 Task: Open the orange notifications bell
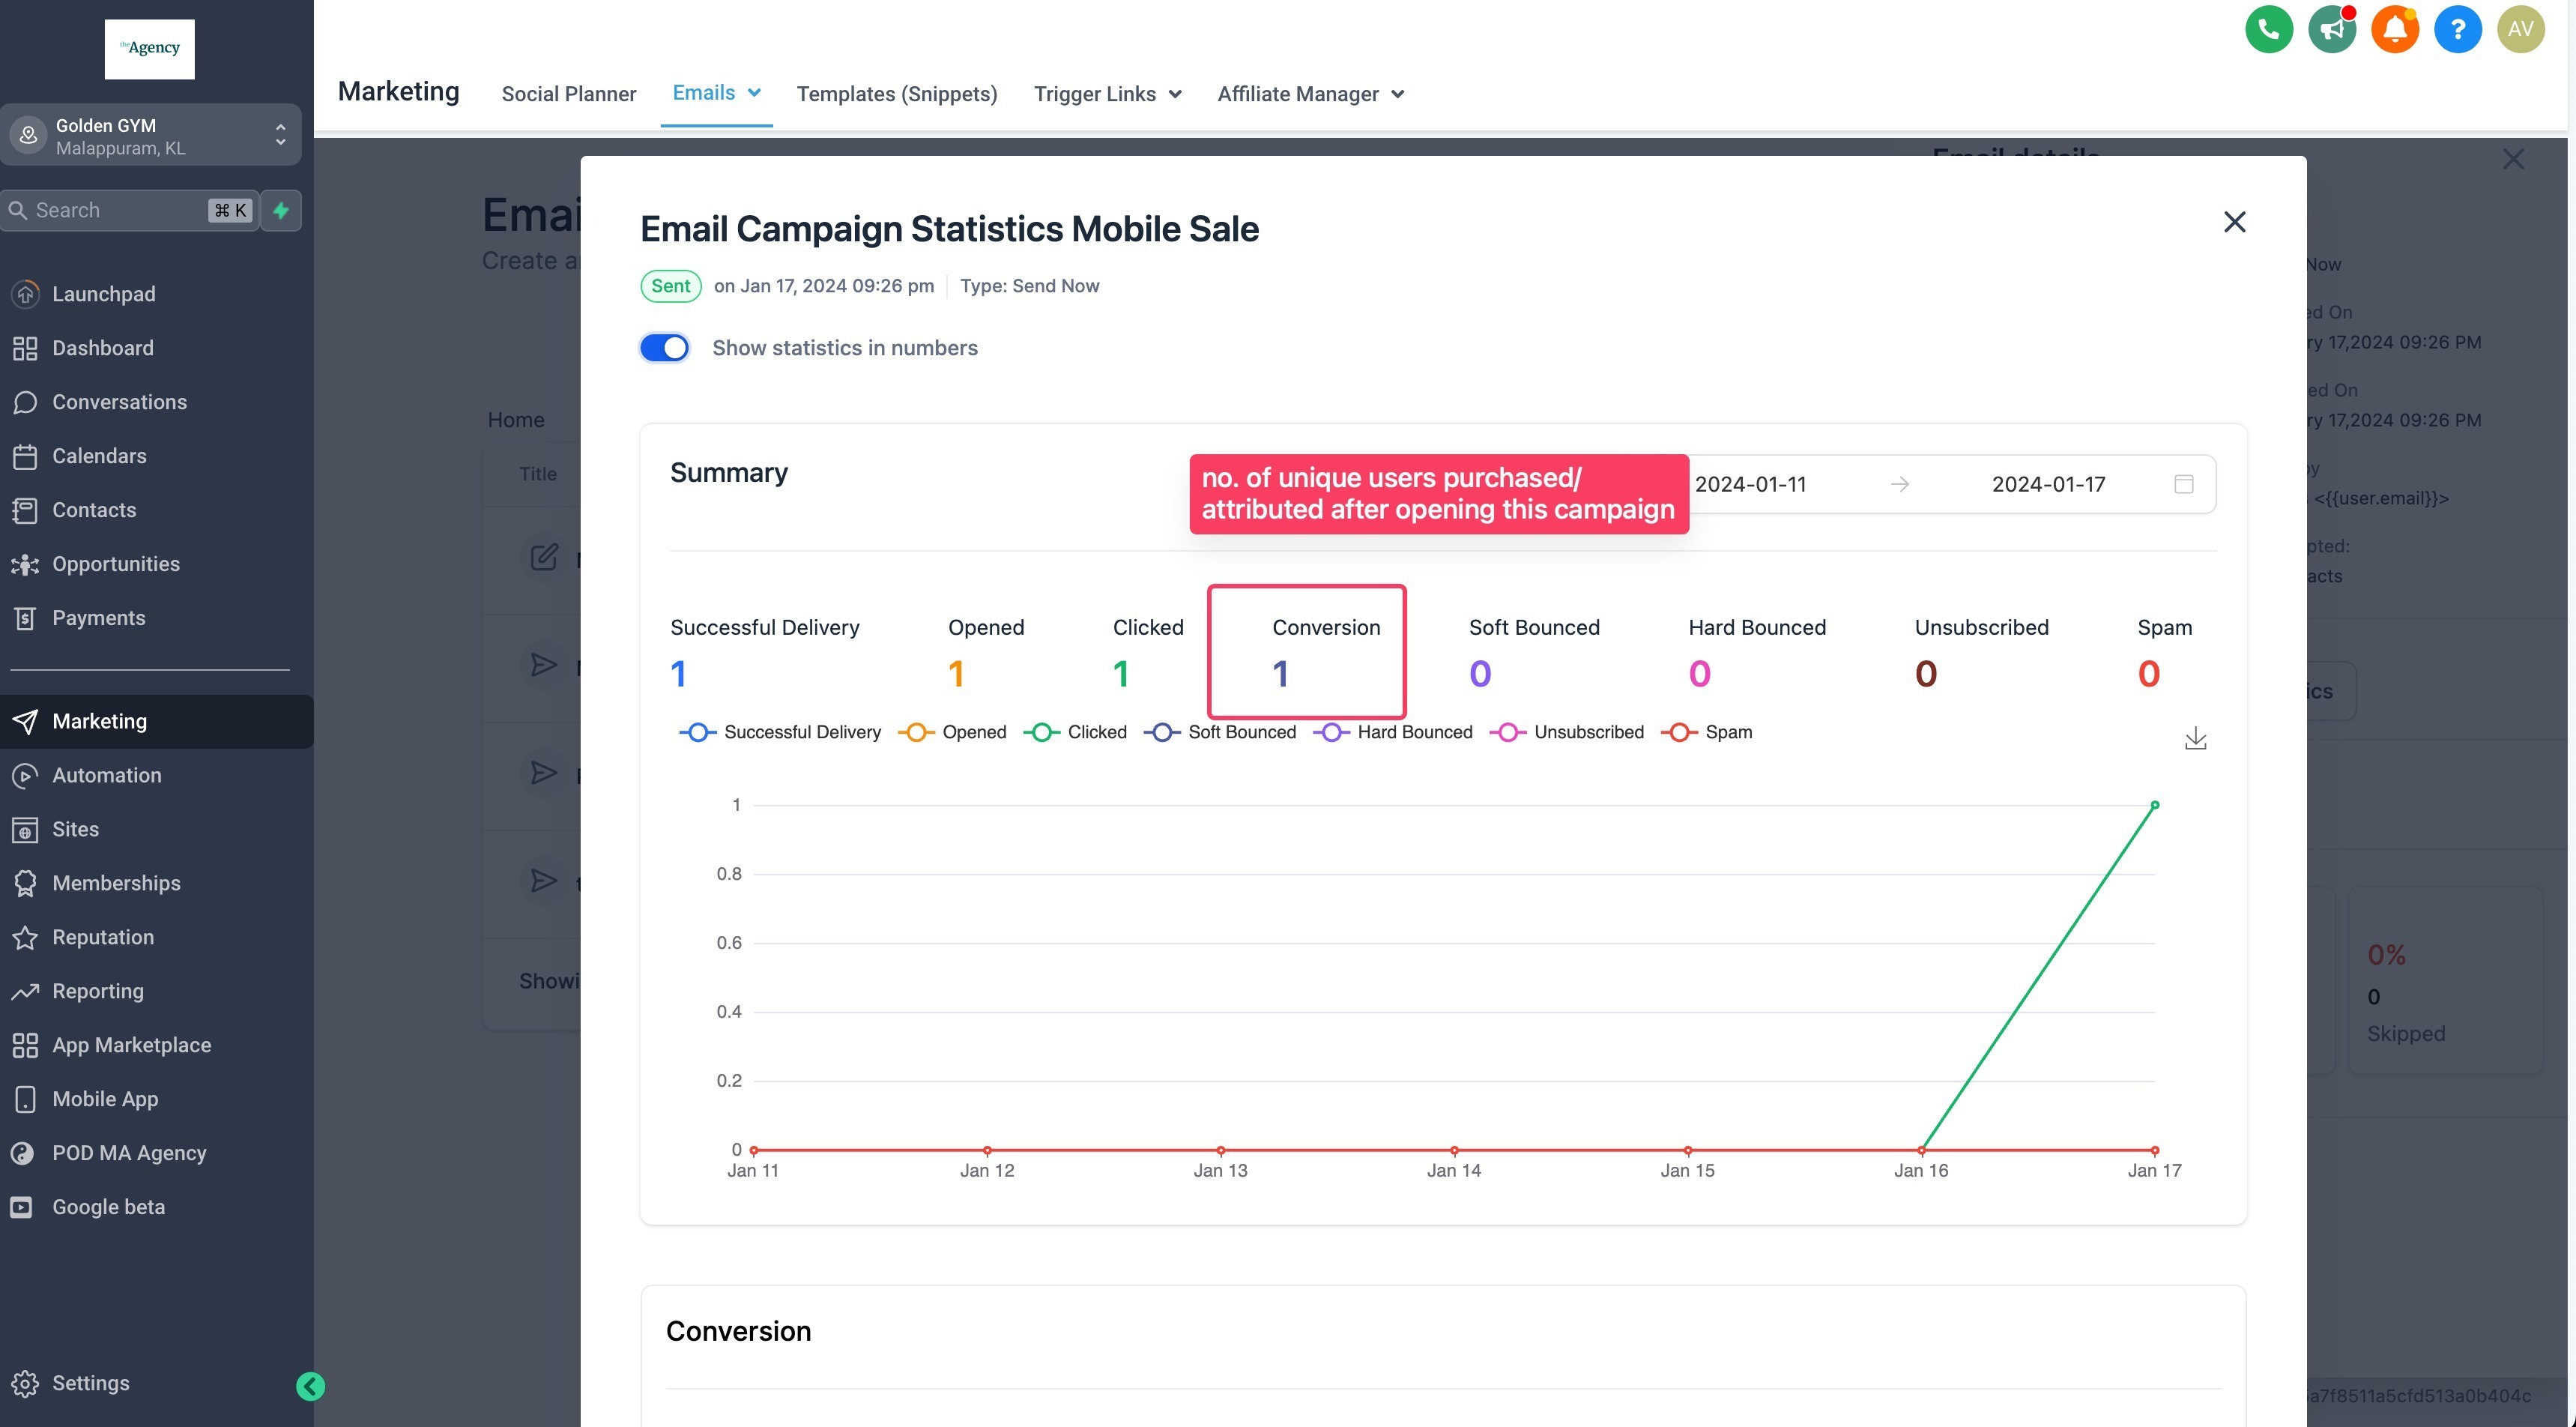(2394, 30)
